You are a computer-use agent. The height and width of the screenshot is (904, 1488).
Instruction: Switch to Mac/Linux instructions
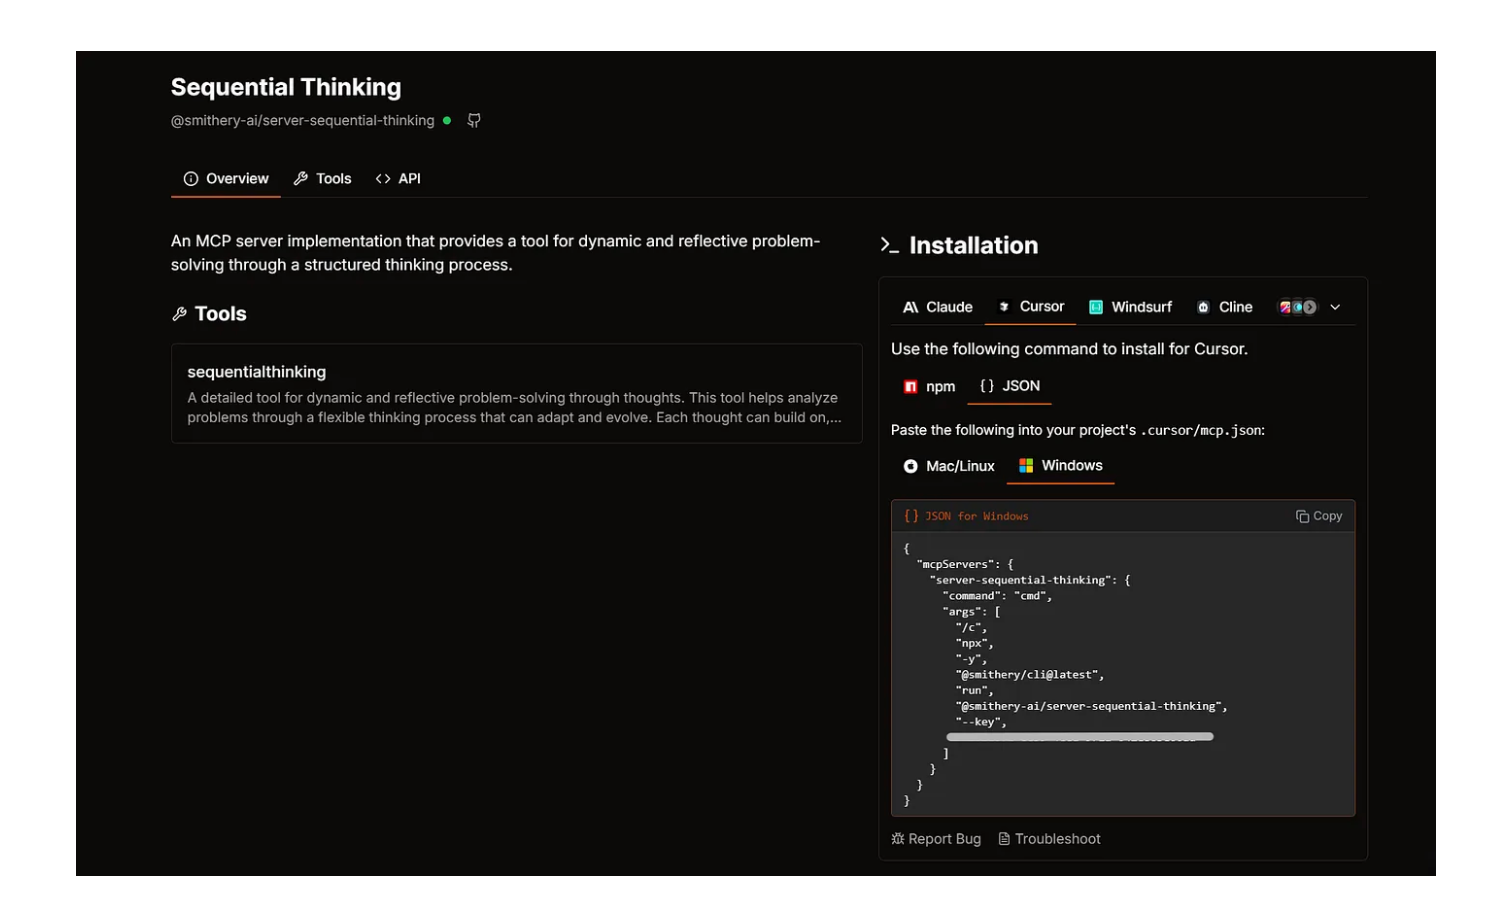tap(949, 466)
